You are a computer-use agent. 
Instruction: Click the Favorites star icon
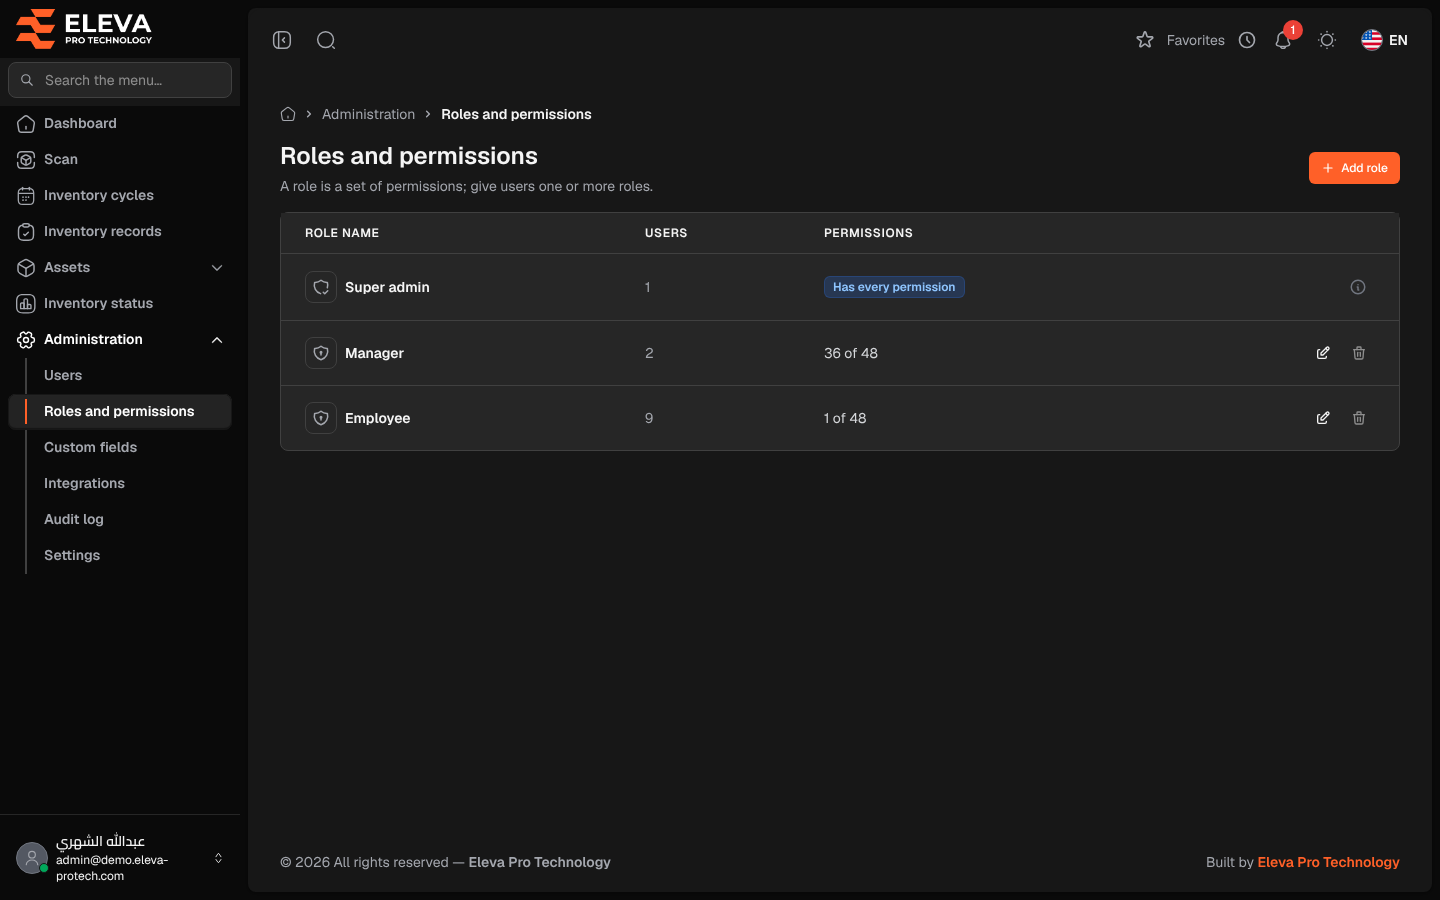click(1145, 40)
